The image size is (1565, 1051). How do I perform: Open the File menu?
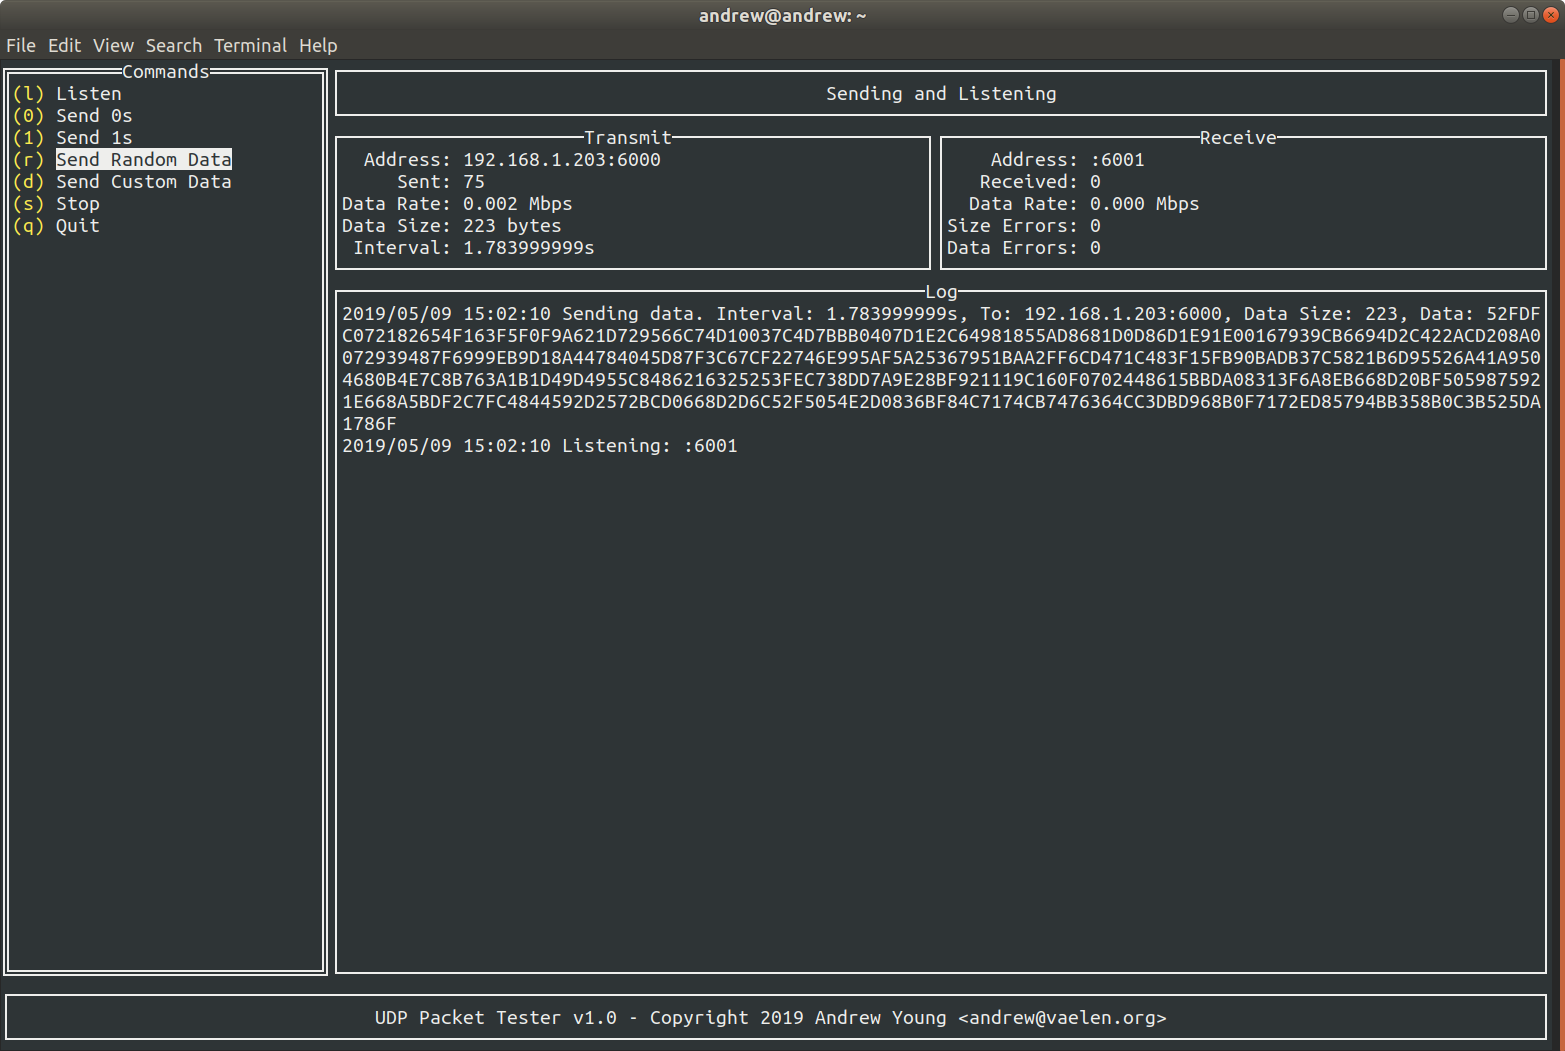pos(21,45)
